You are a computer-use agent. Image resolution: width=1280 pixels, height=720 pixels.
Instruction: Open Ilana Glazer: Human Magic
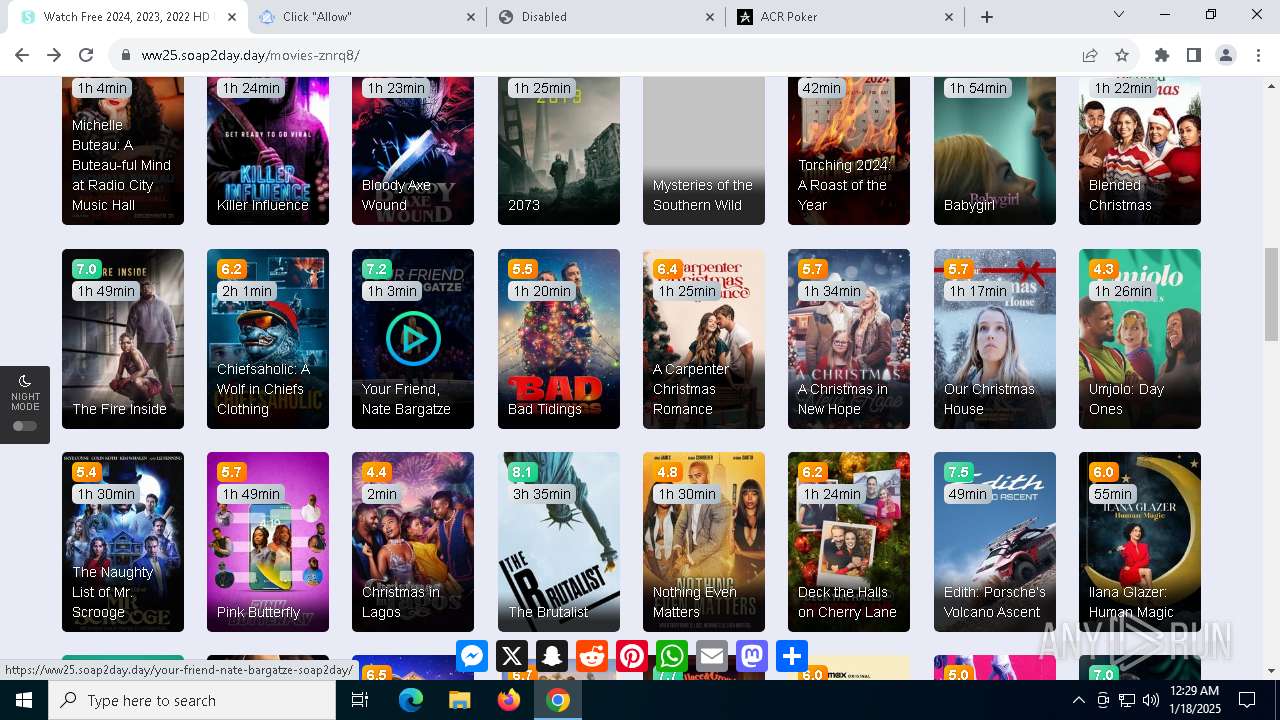click(1140, 542)
